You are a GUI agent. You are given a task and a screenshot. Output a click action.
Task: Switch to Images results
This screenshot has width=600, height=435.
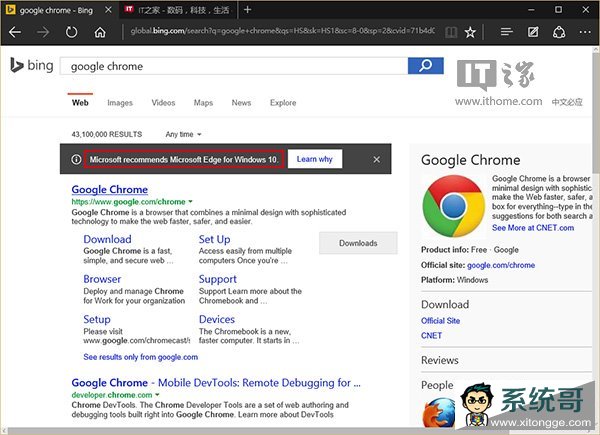tap(120, 103)
